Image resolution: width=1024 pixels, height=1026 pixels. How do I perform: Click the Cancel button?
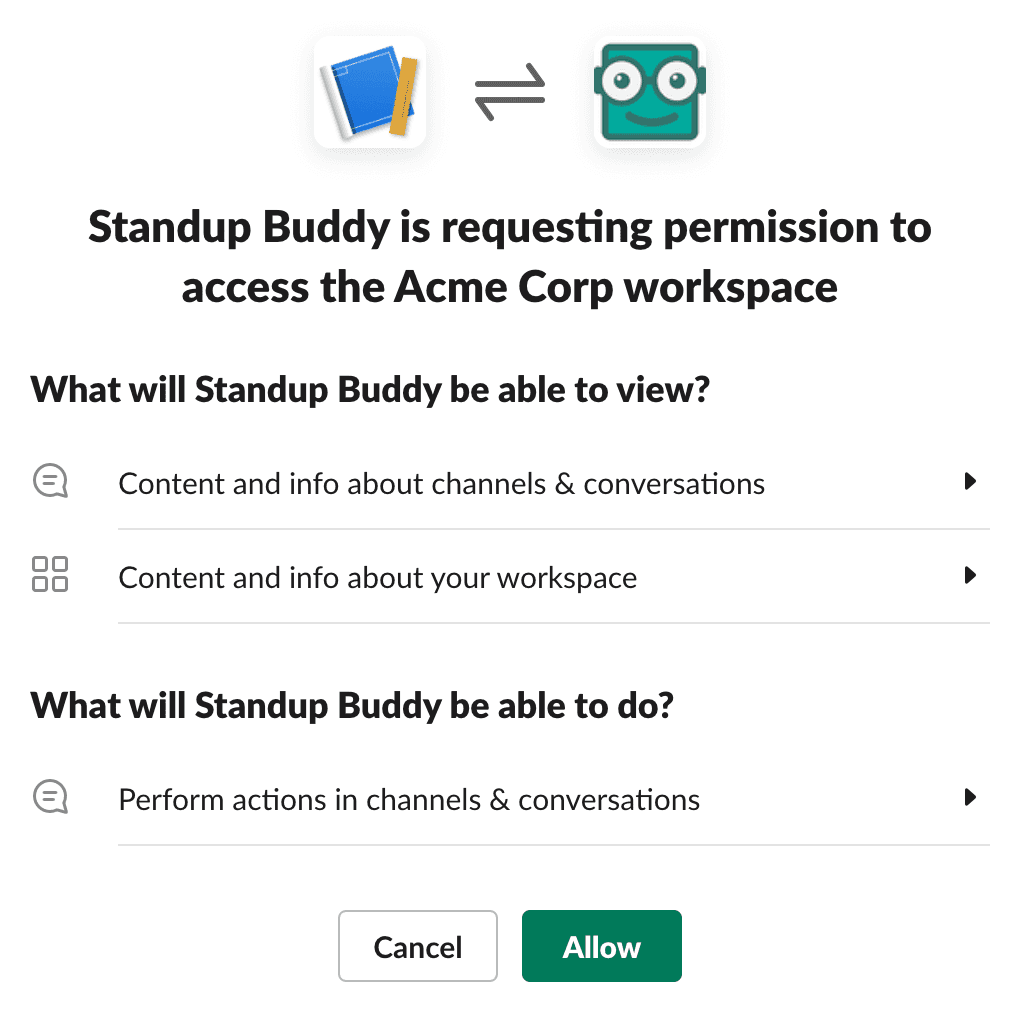coord(418,946)
